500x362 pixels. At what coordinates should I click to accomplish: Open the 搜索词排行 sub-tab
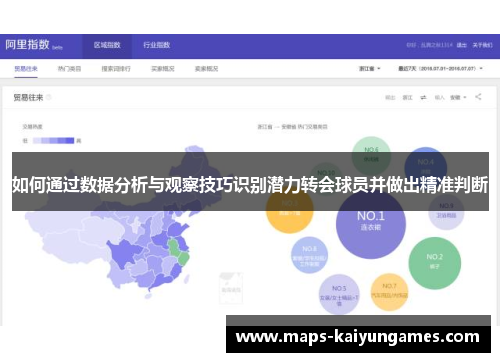116,69
